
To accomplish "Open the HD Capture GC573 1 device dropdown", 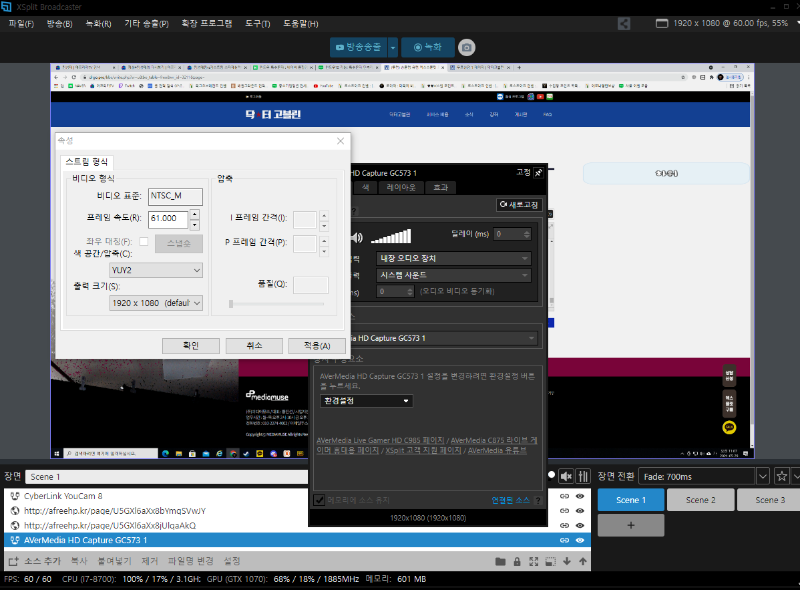I will (x=443, y=338).
